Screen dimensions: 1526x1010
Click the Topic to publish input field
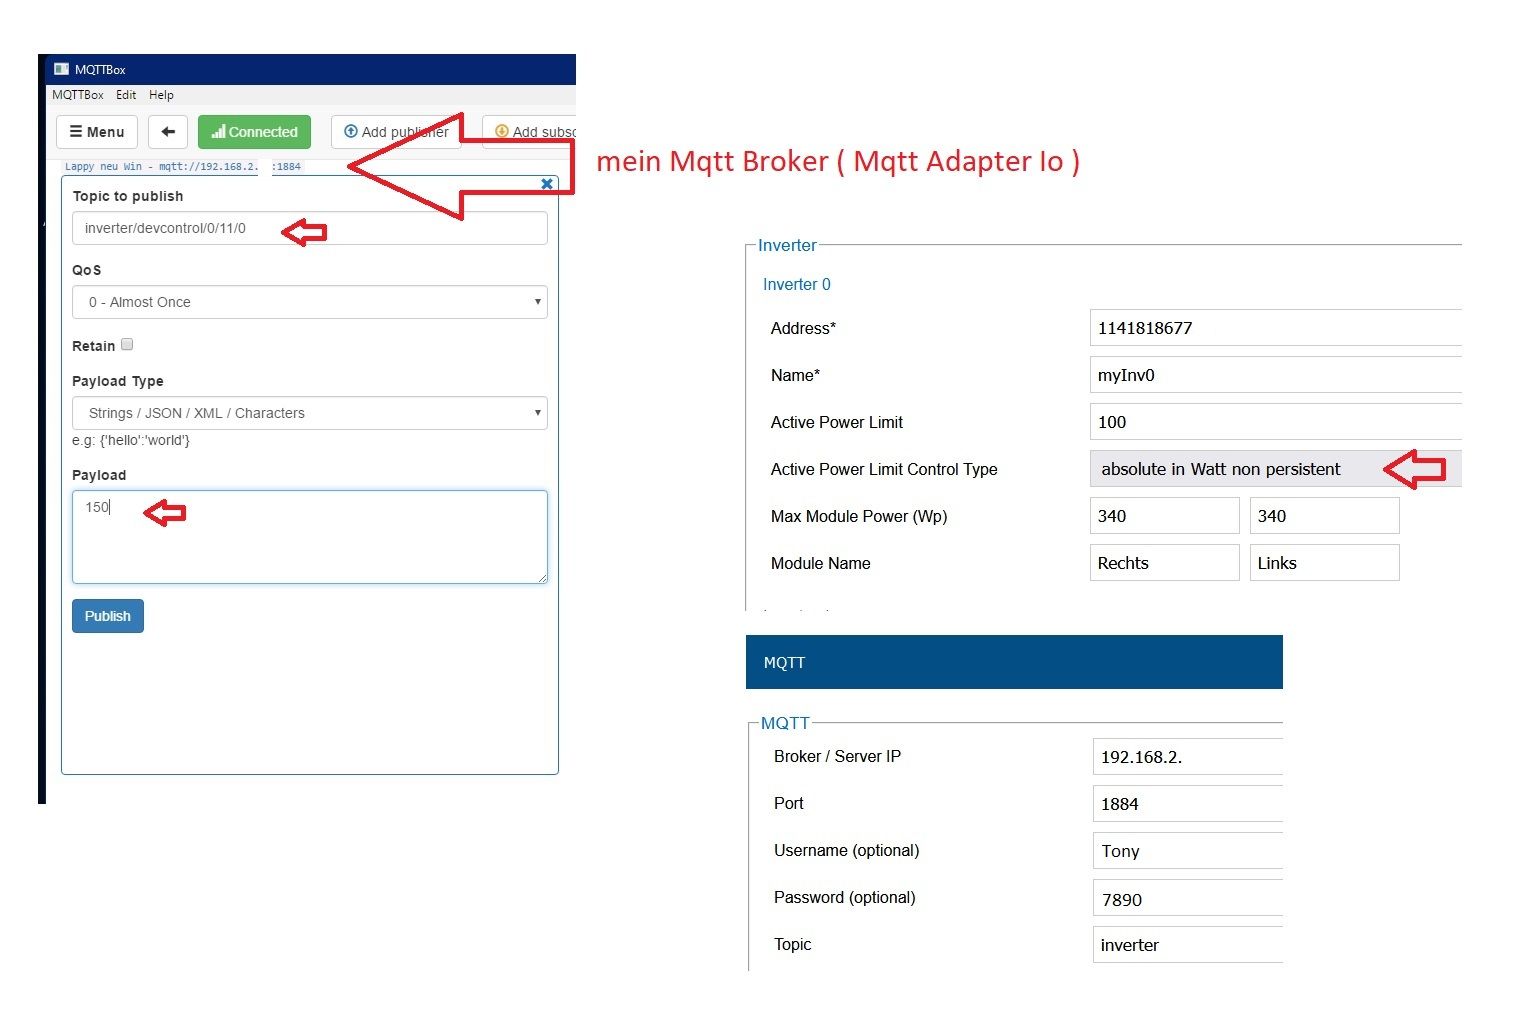point(310,228)
